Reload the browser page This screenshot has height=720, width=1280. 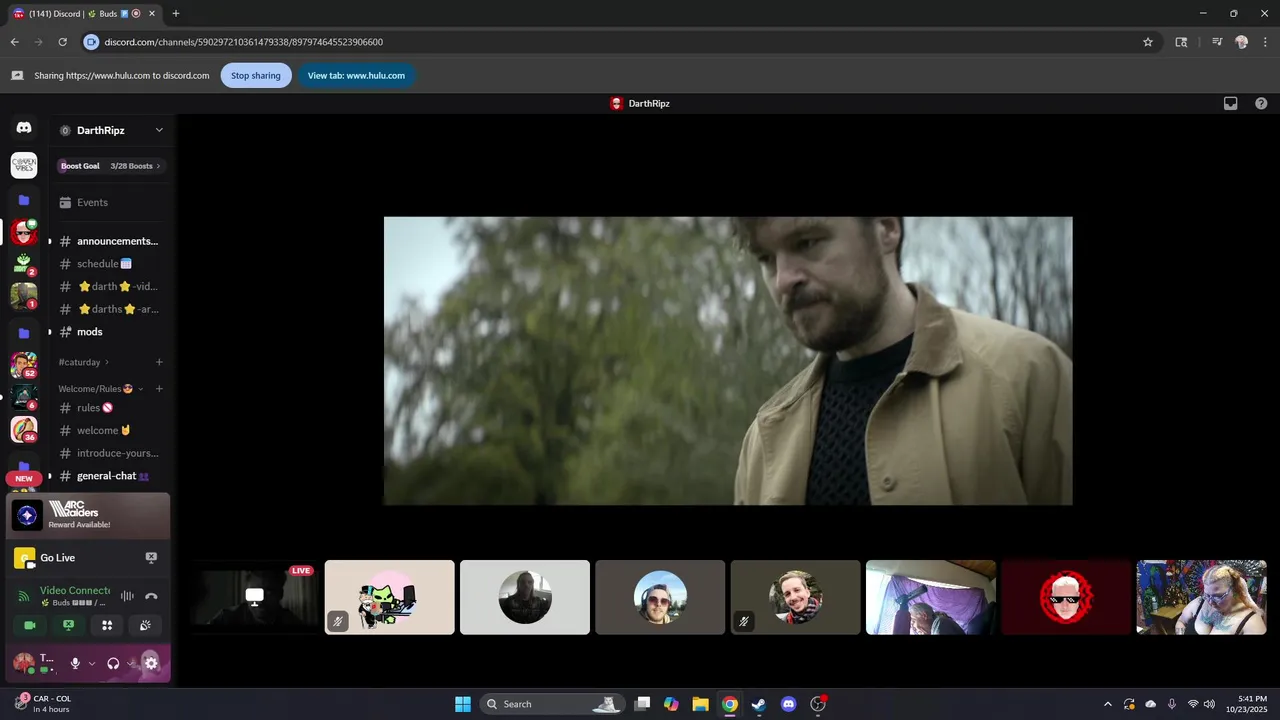click(x=62, y=42)
